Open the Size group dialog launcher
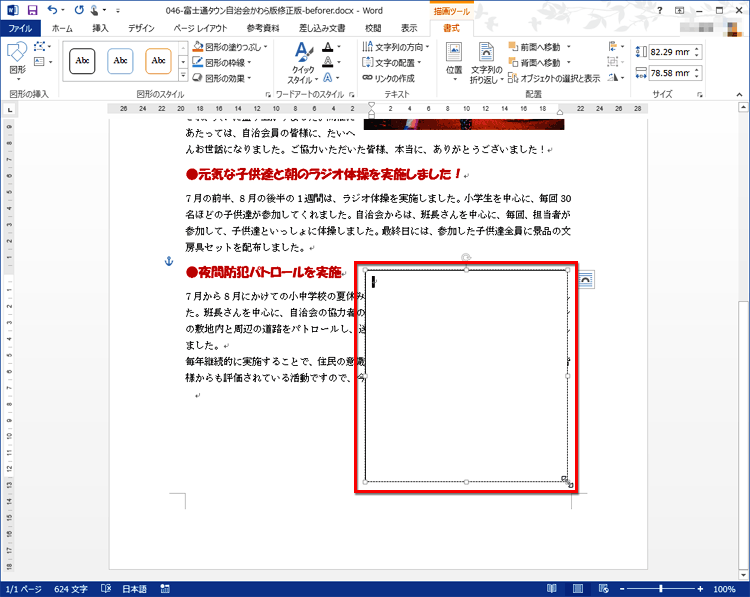The width and height of the screenshot is (750, 597). tap(700, 95)
